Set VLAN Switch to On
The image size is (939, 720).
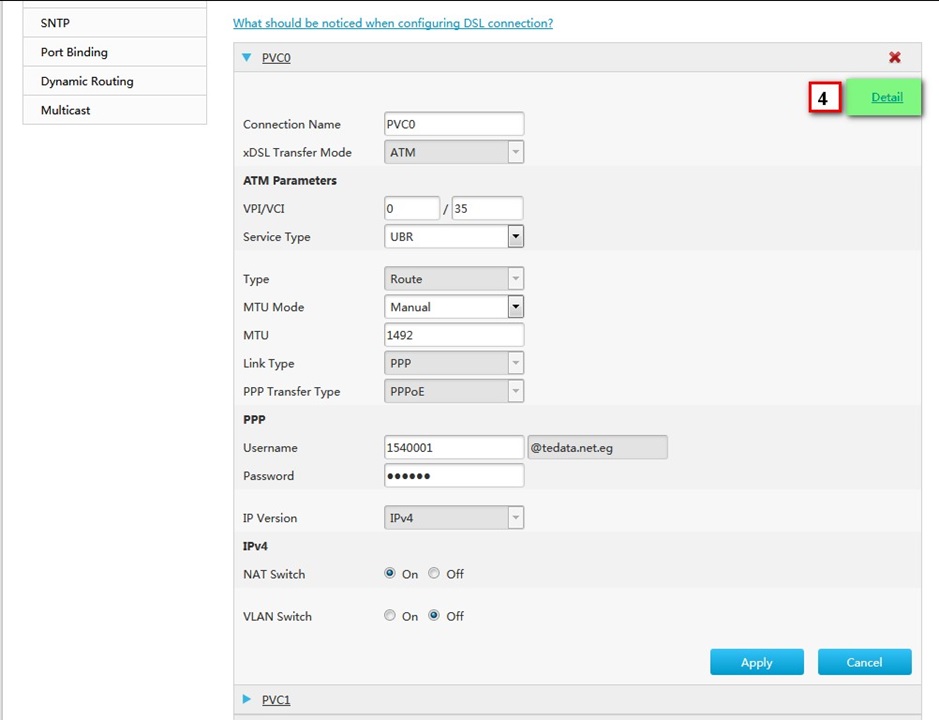click(390, 615)
